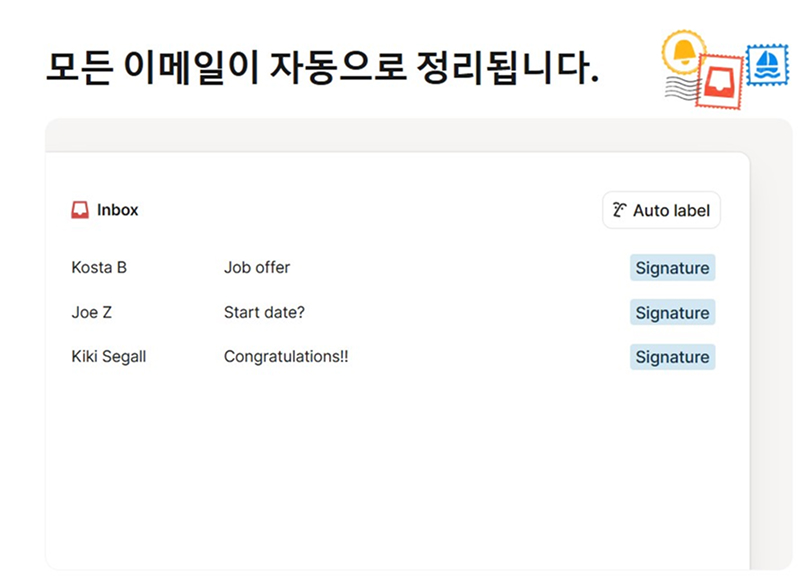The height and width of the screenshot is (579, 800).
Task: Click Signature tag on the Joe Z row
Action: (x=672, y=313)
